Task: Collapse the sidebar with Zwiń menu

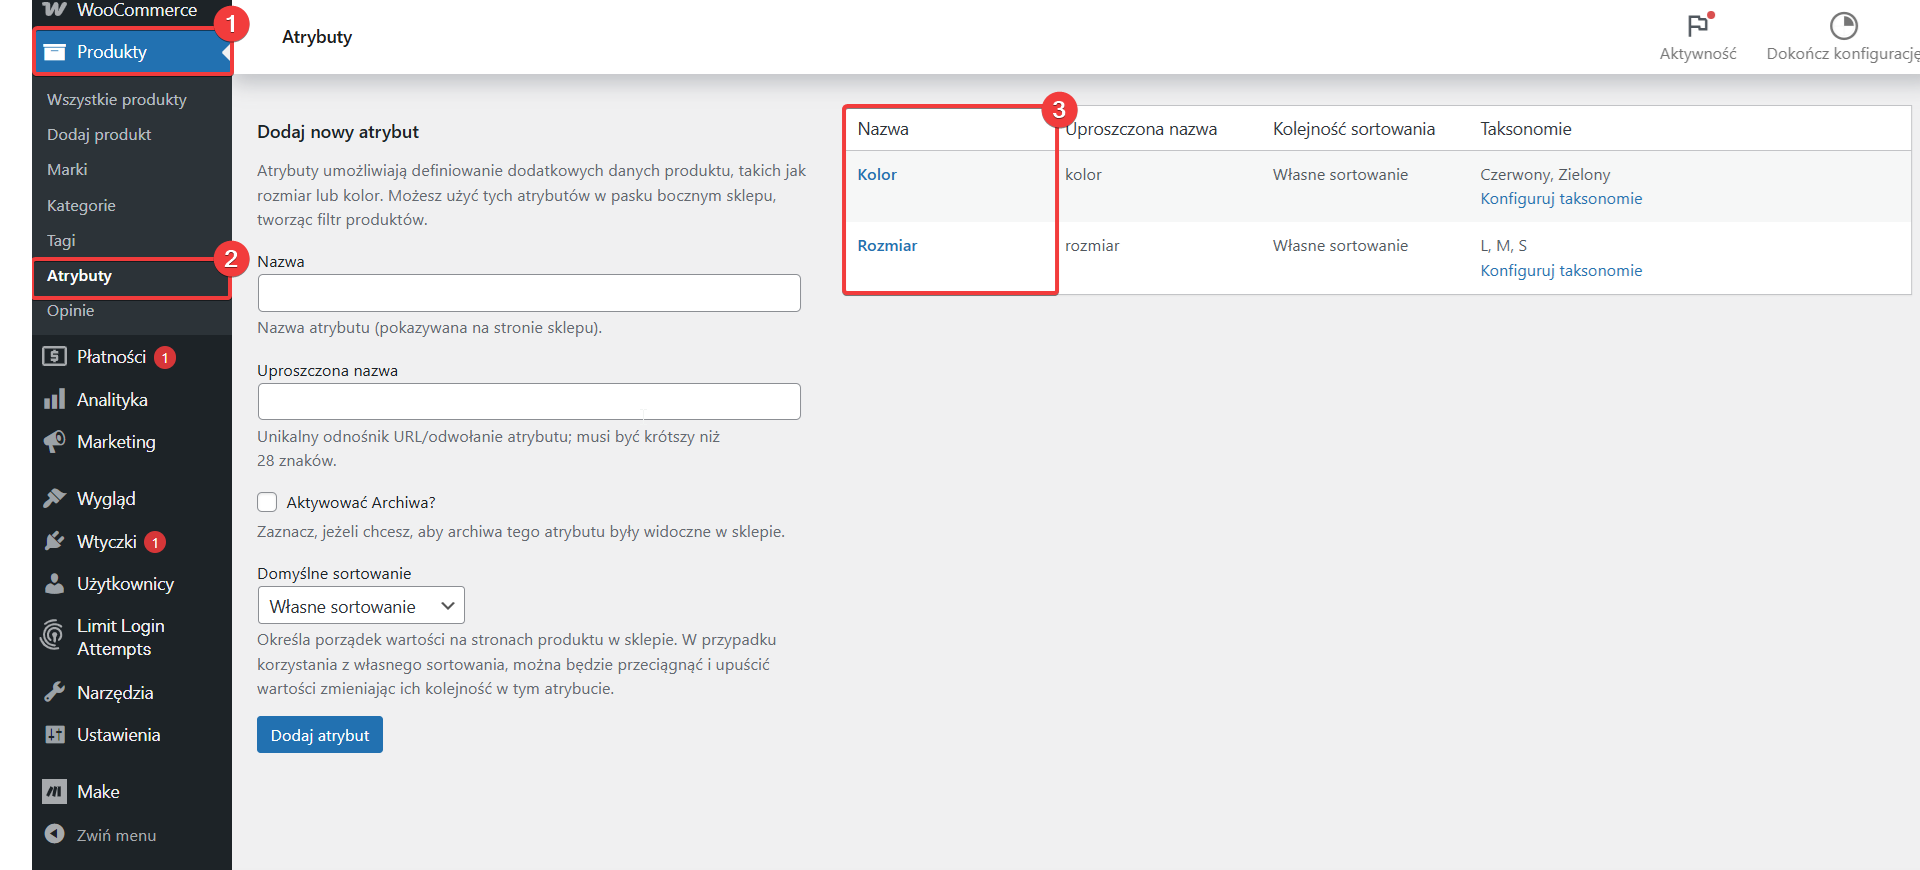Action: click(x=100, y=835)
